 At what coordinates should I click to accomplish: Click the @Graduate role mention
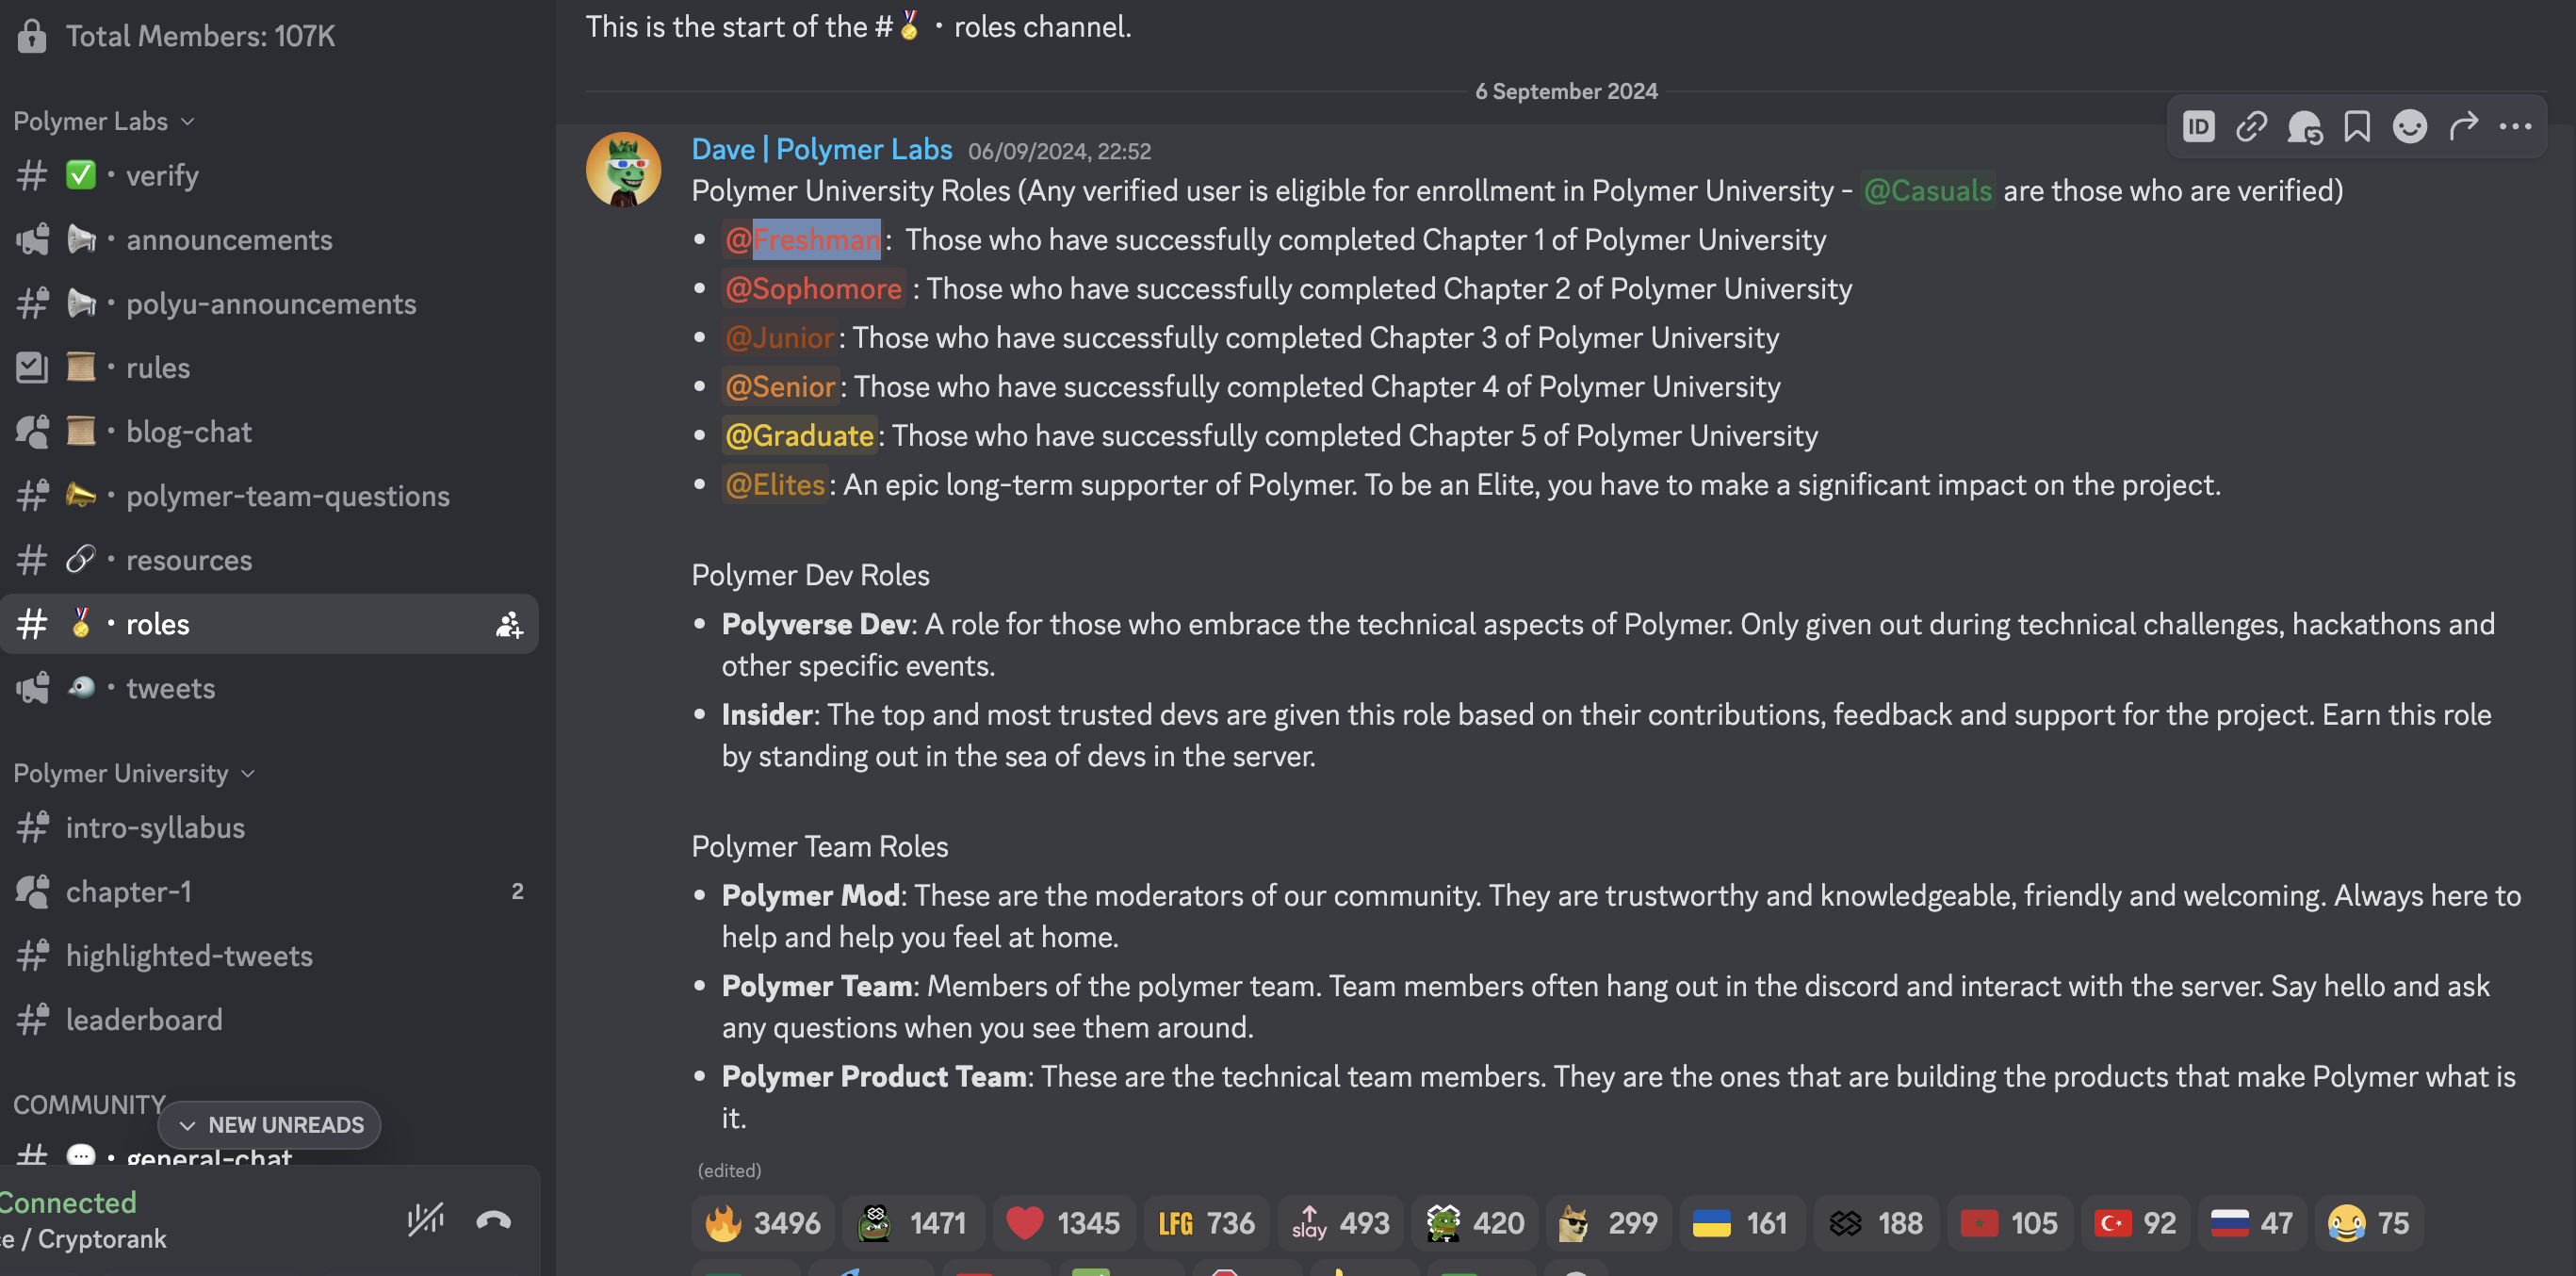click(799, 436)
